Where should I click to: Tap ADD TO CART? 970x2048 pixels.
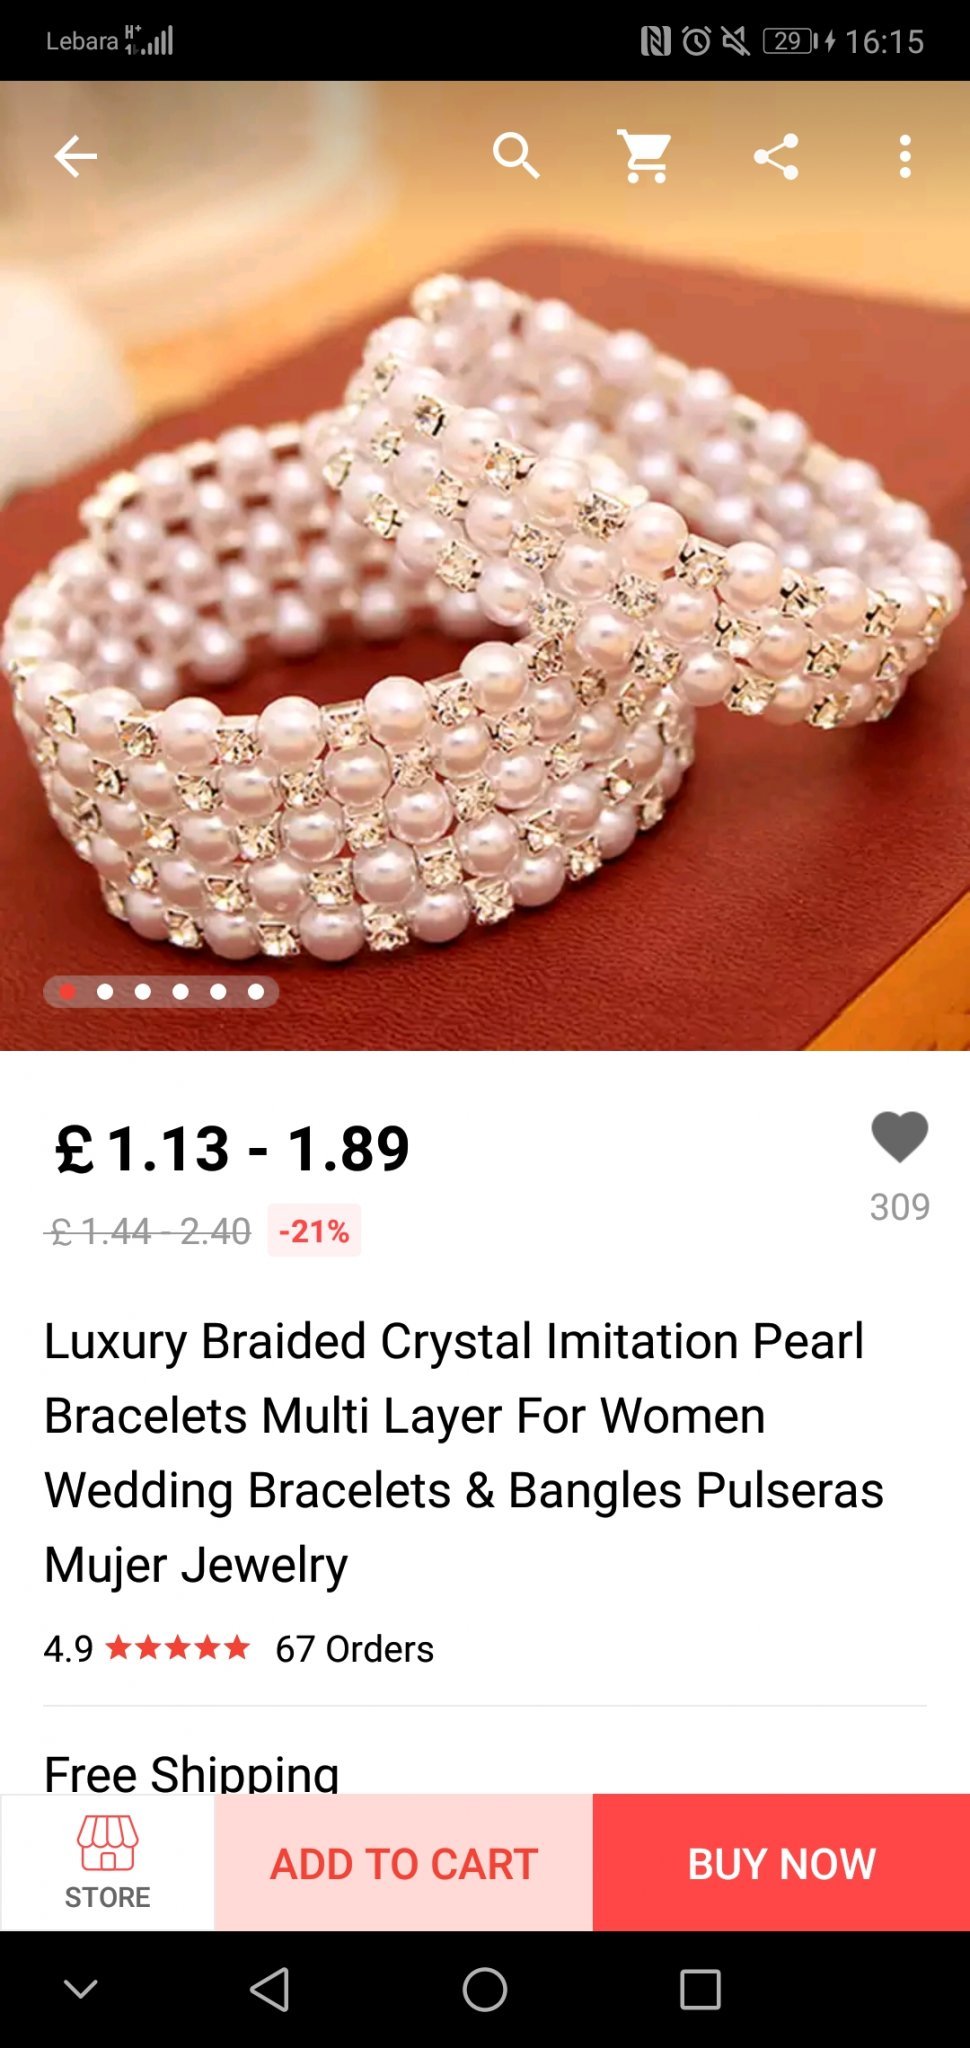pyautogui.click(x=404, y=1862)
